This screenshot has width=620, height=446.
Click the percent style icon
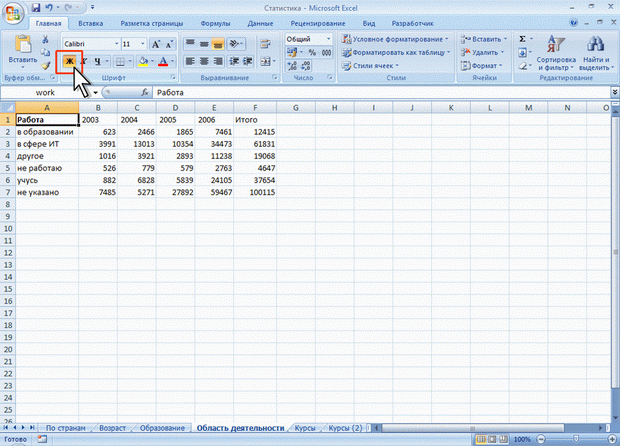[311, 52]
